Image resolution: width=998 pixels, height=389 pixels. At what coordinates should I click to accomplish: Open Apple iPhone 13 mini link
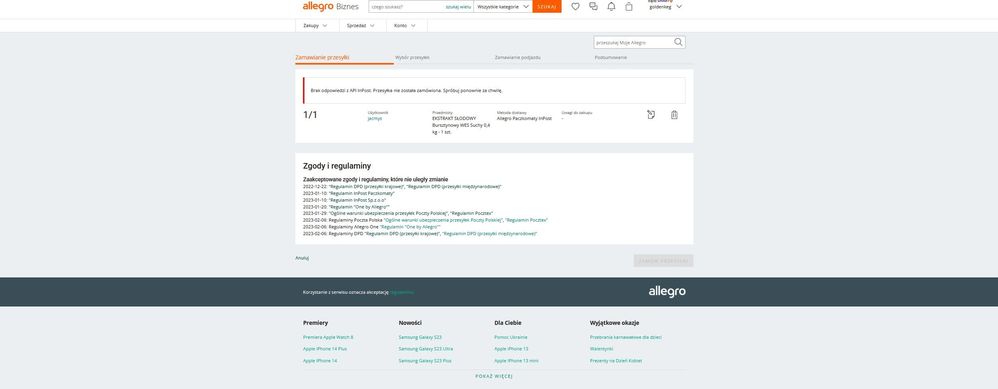[516, 360]
